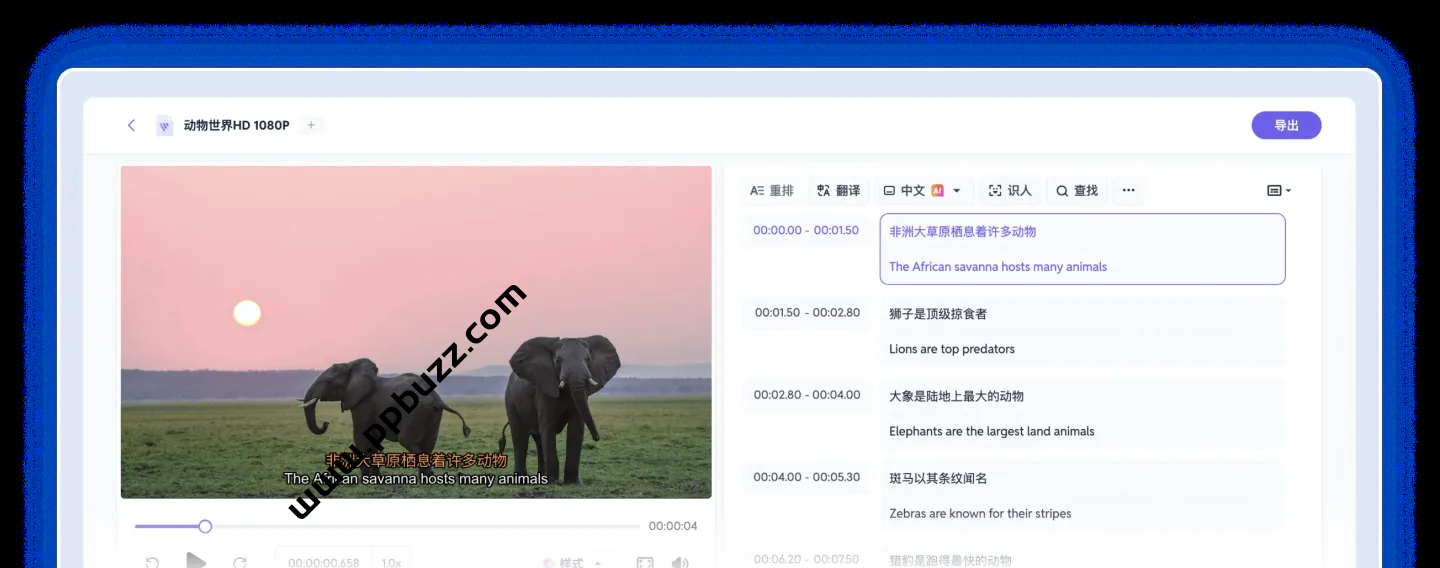Click 'Elephants are the largest land animals'
The width and height of the screenshot is (1440, 568).
pos(992,432)
